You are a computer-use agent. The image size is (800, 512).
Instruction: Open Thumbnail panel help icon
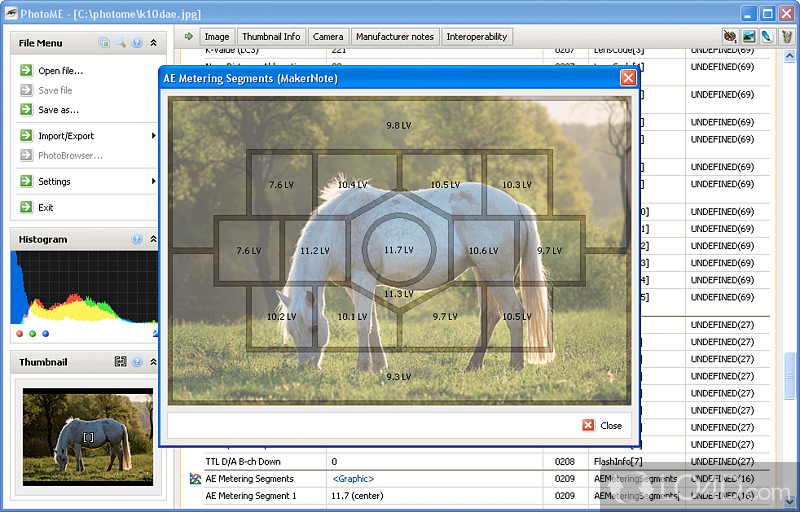click(137, 362)
